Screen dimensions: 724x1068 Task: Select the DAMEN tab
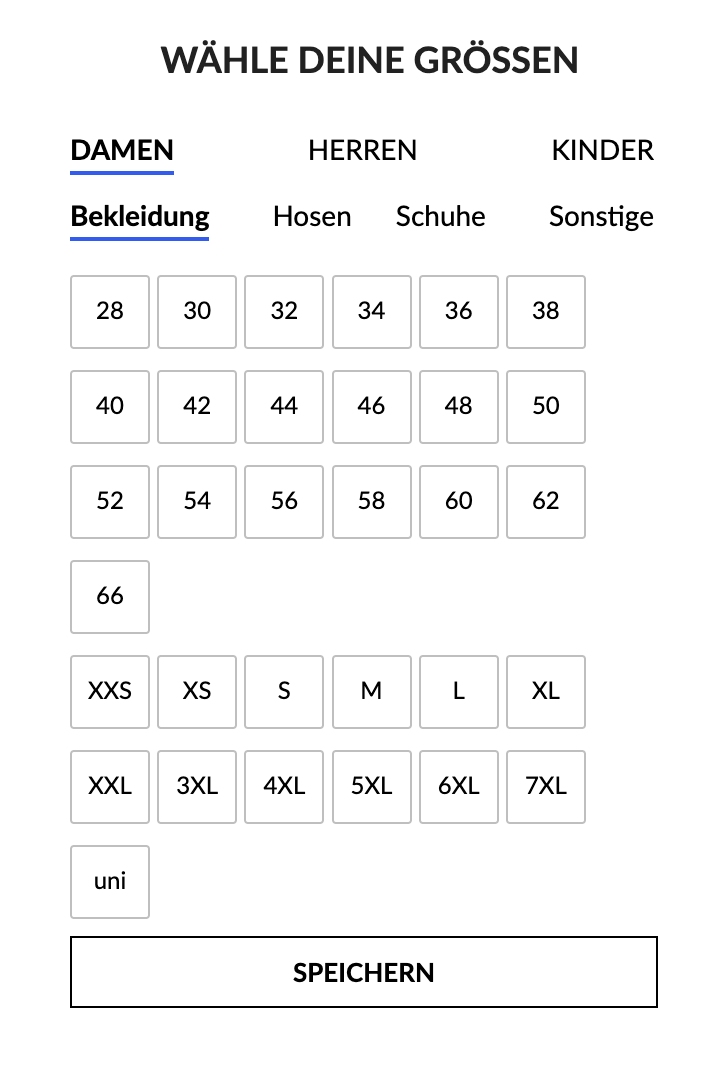point(122,151)
